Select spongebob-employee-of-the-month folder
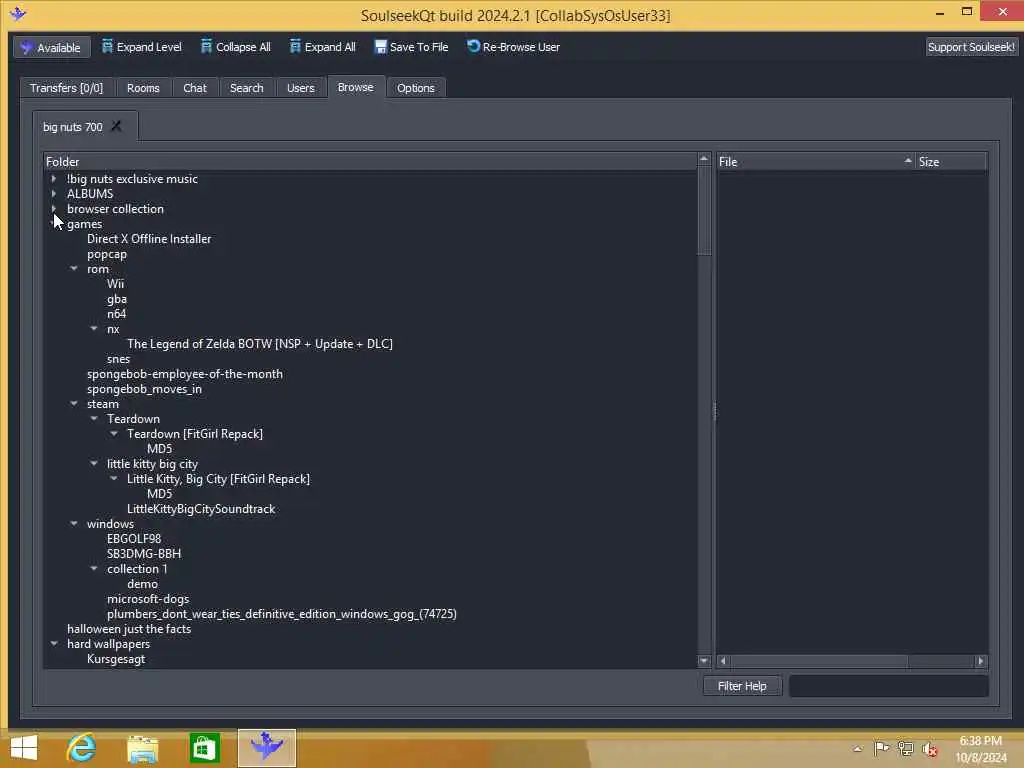 click(x=185, y=374)
